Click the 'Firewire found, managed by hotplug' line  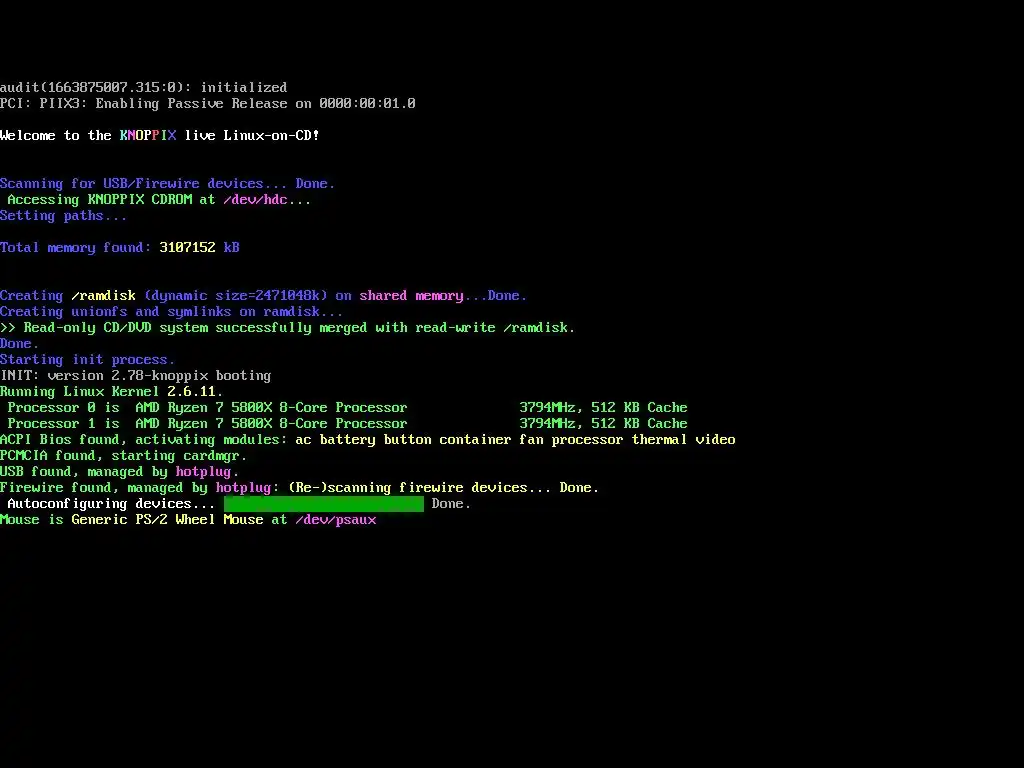coord(300,488)
